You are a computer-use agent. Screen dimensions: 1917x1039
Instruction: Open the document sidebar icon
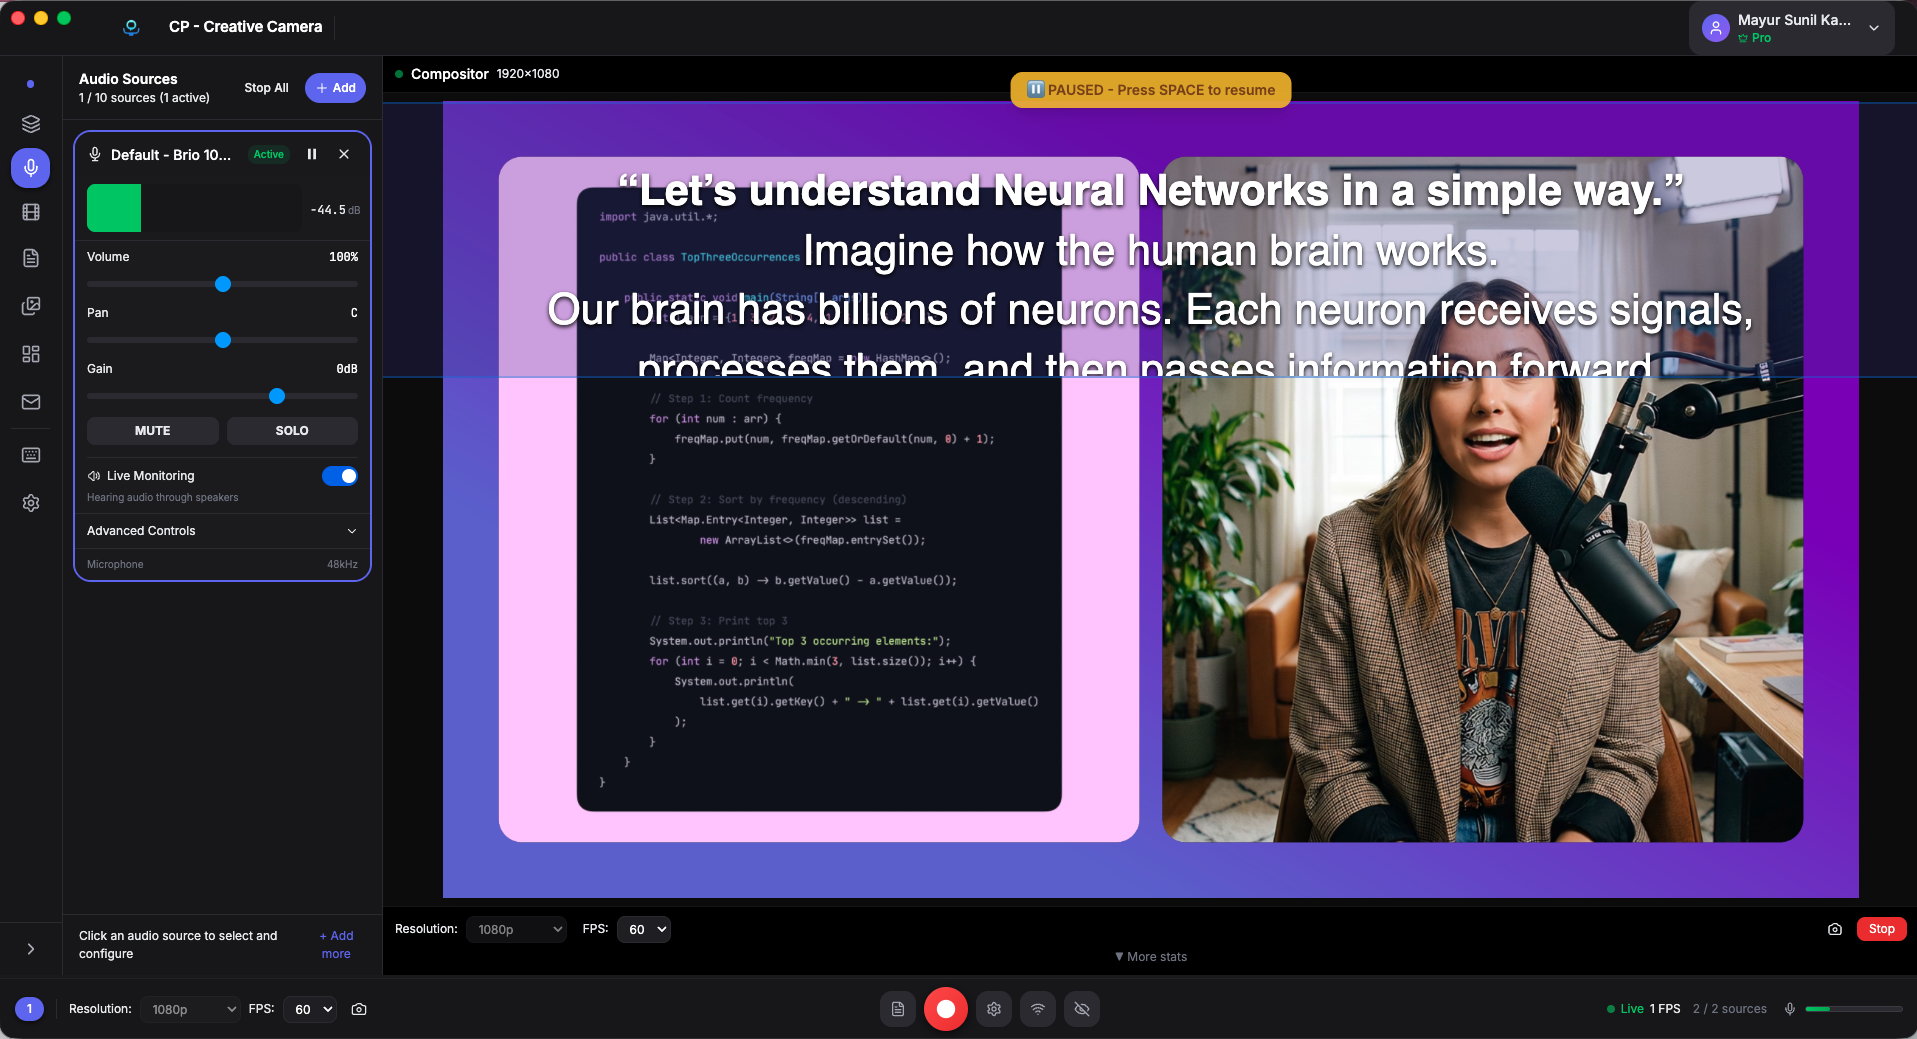31,258
